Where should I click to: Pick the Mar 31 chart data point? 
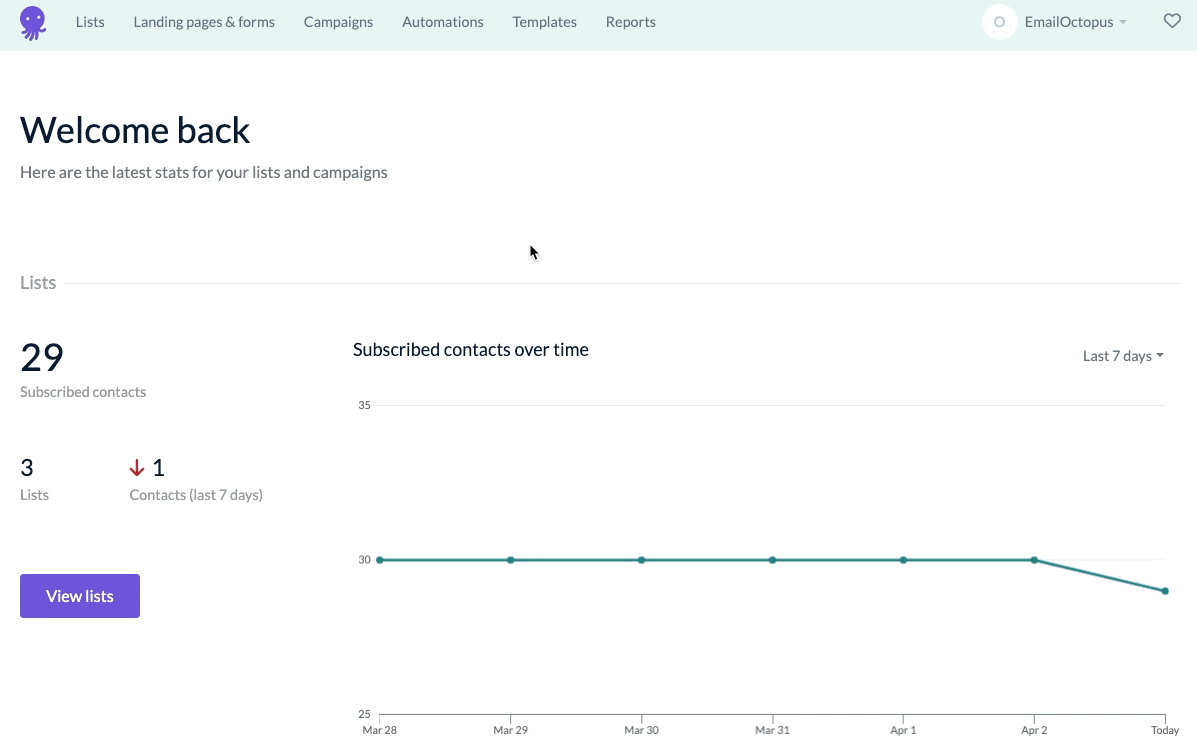coord(773,560)
